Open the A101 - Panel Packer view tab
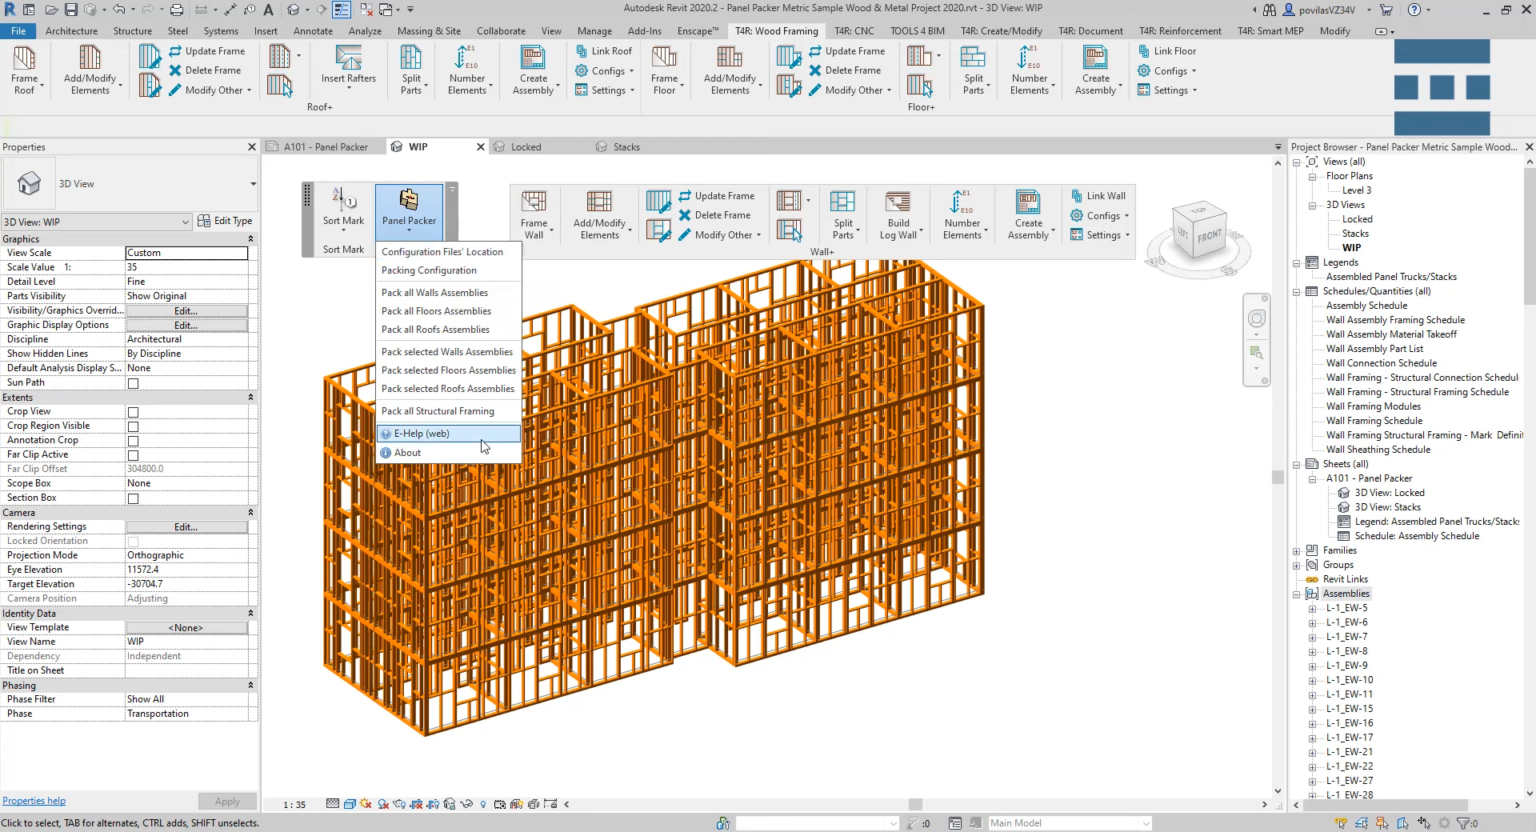 pos(324,147)
